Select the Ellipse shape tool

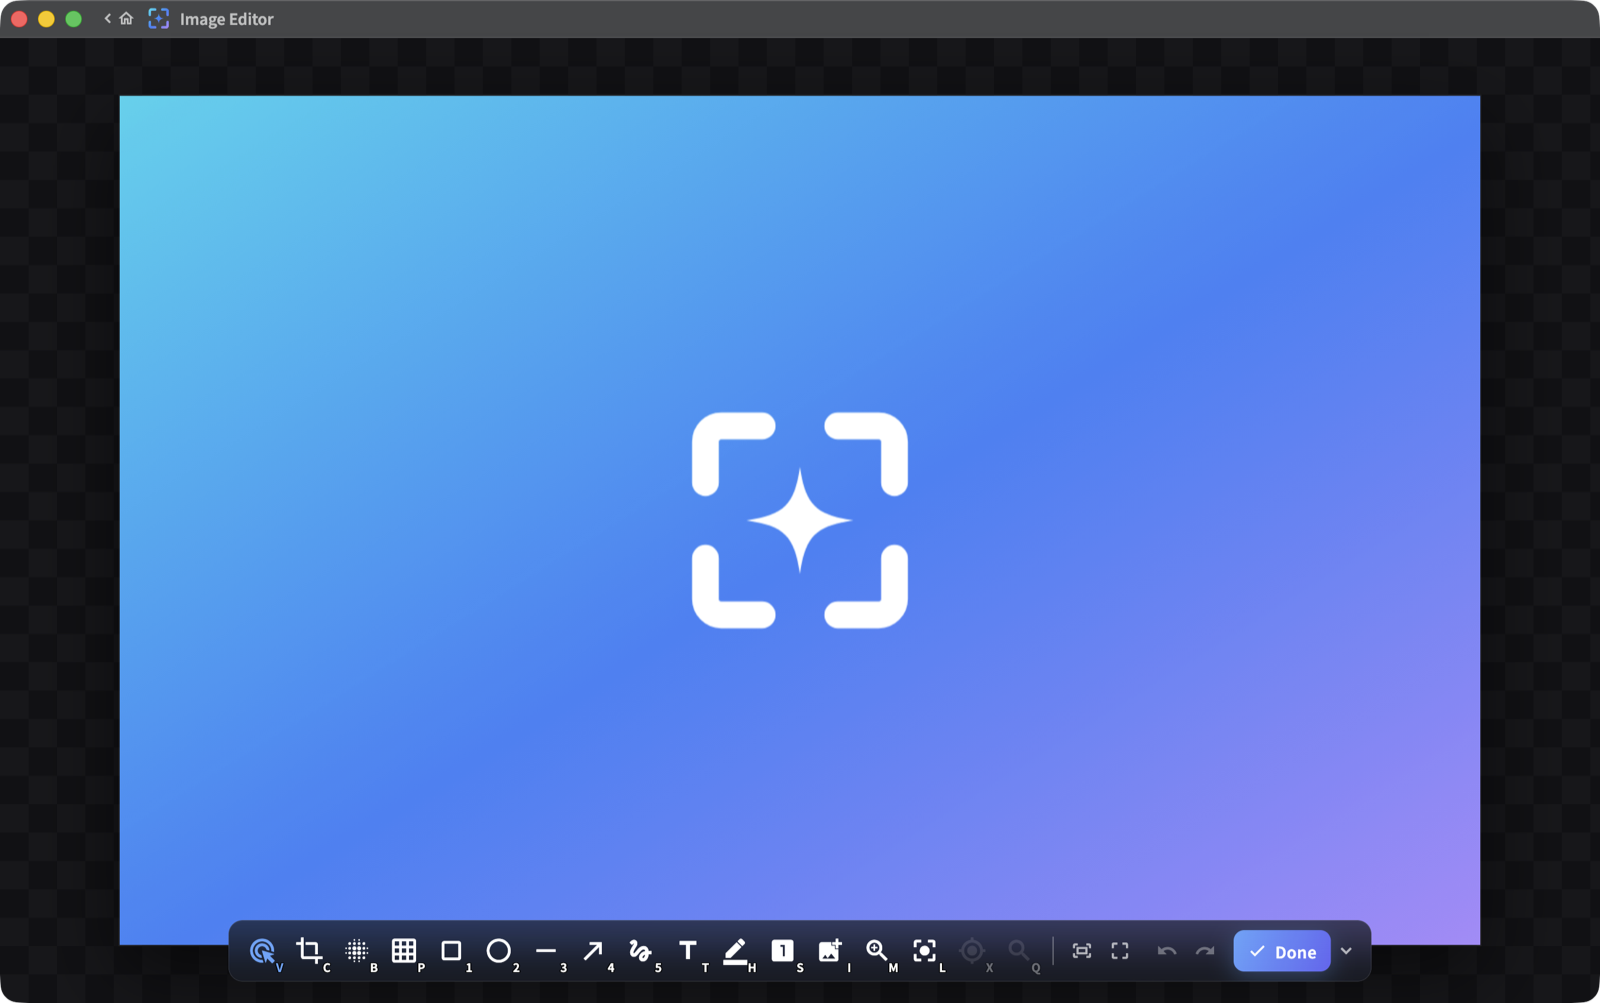click(x=499, y=951)
